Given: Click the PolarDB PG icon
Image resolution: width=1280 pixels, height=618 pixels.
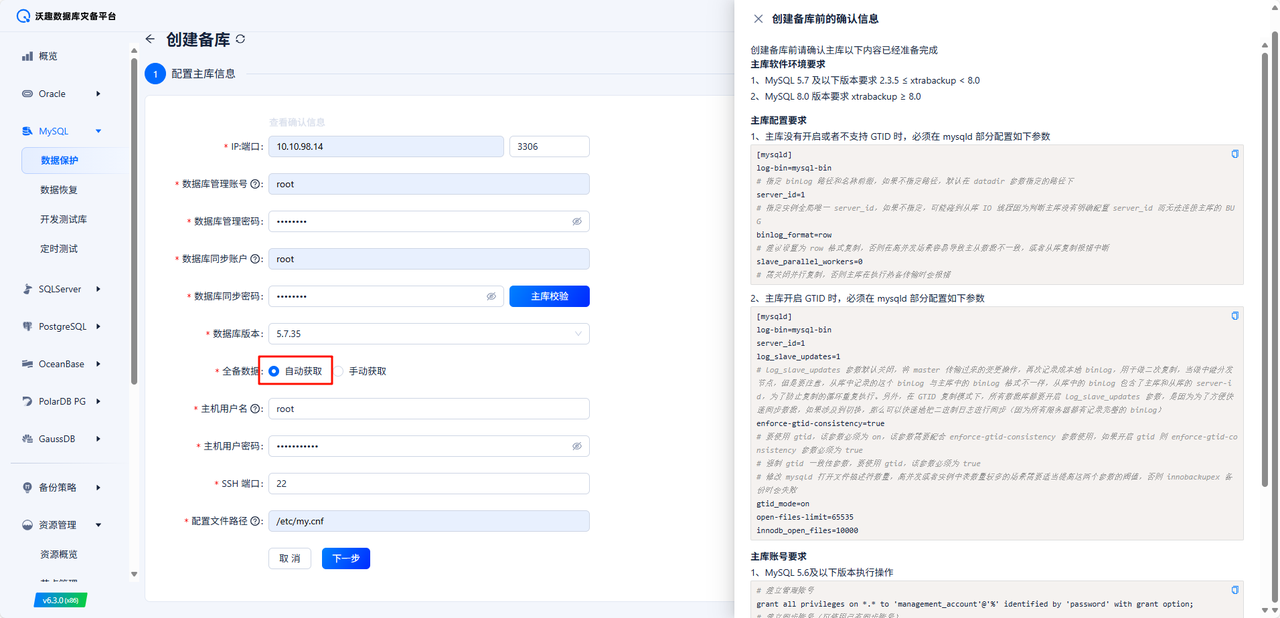Looking at the screenshot, I should (x=28, y=401).
